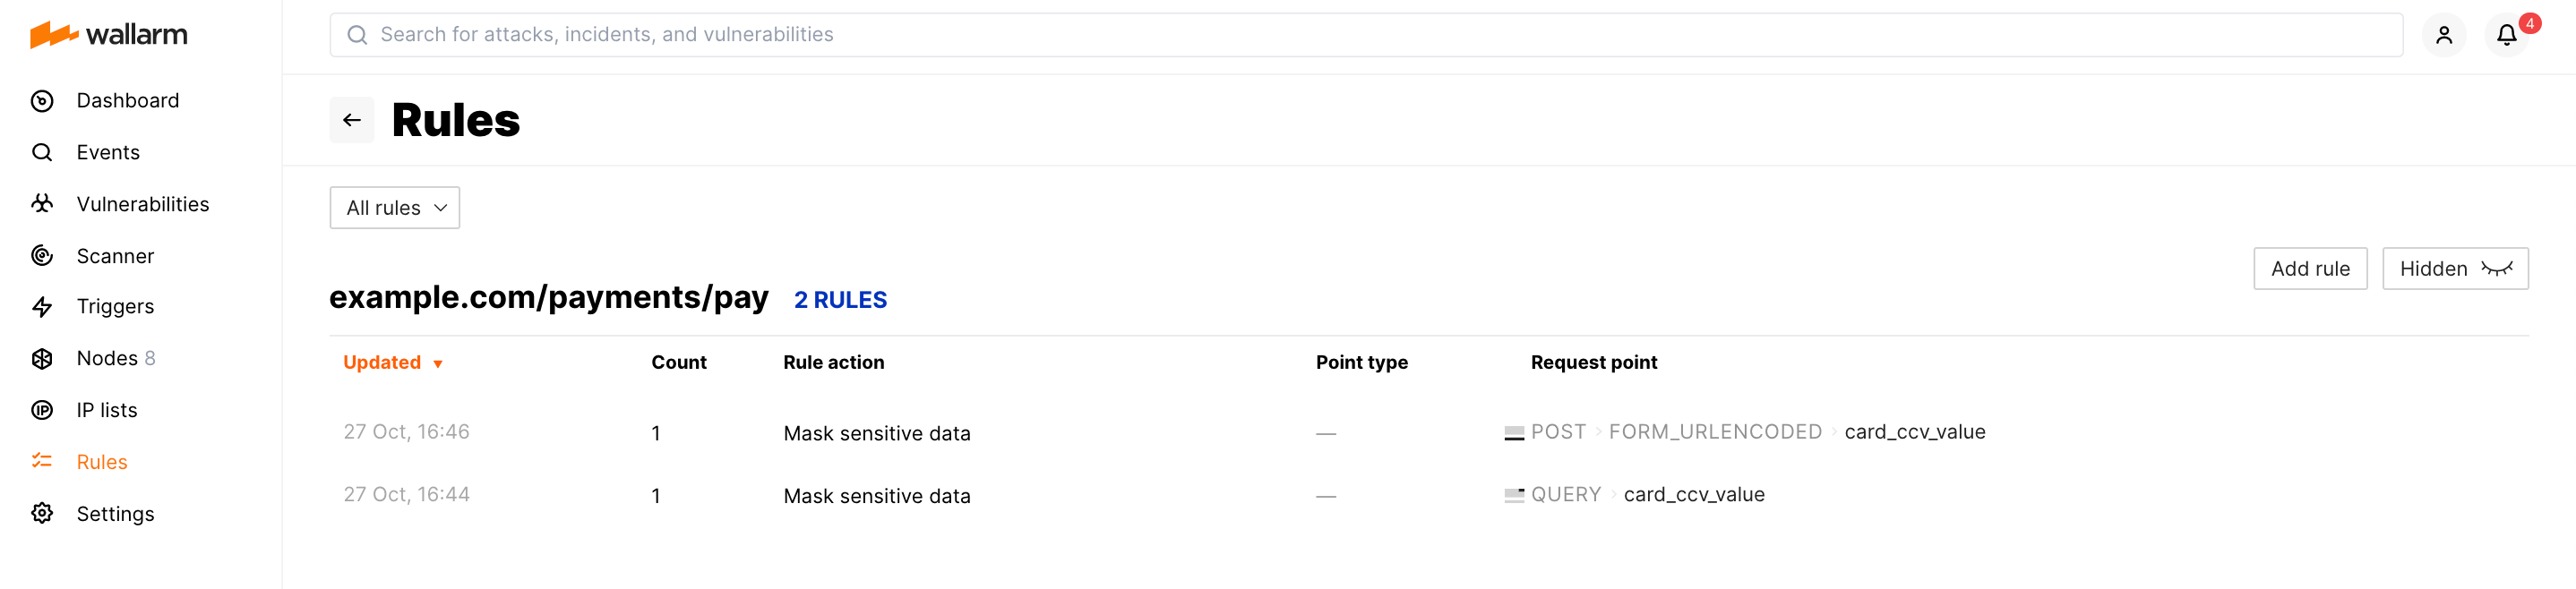Click the Wallarm logo

(108, 35)
